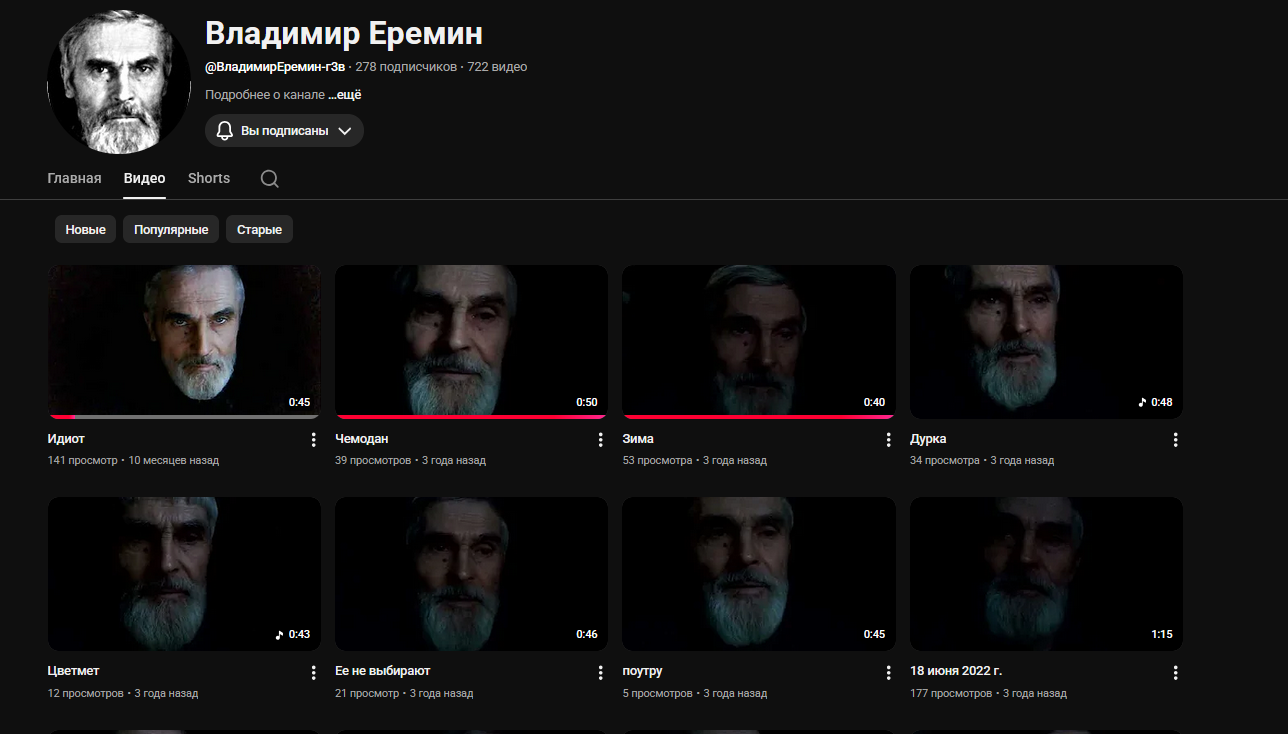The height and width of the screenshot is (734, 1288).
Task: Switch to the Главная tab
Action: coord(74,178)
